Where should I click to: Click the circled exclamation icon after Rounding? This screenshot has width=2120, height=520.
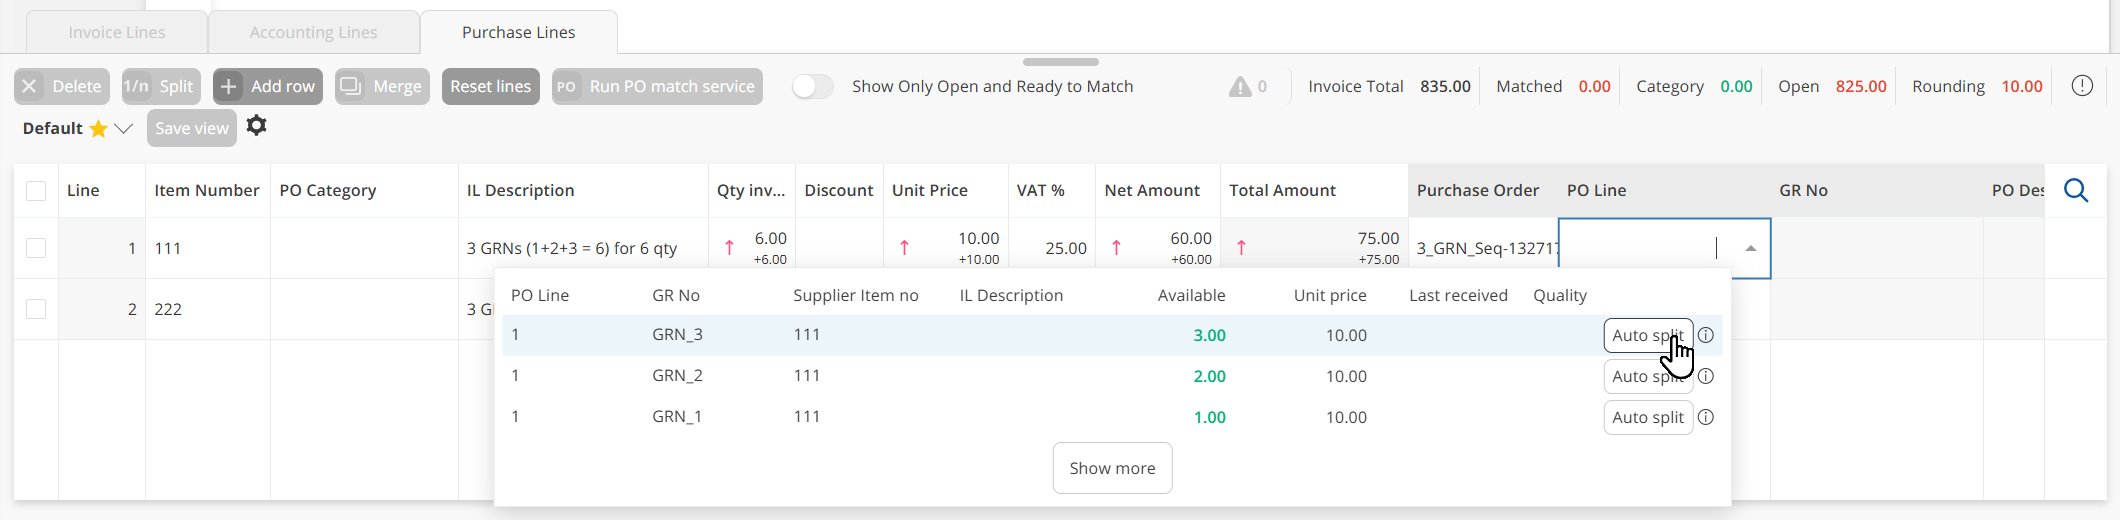point(2082,86)
